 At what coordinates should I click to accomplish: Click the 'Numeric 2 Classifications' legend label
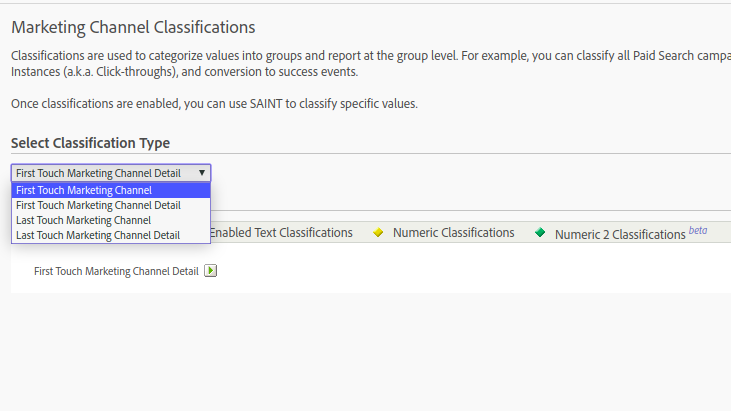pyautogui.click(x=620, y=234)
